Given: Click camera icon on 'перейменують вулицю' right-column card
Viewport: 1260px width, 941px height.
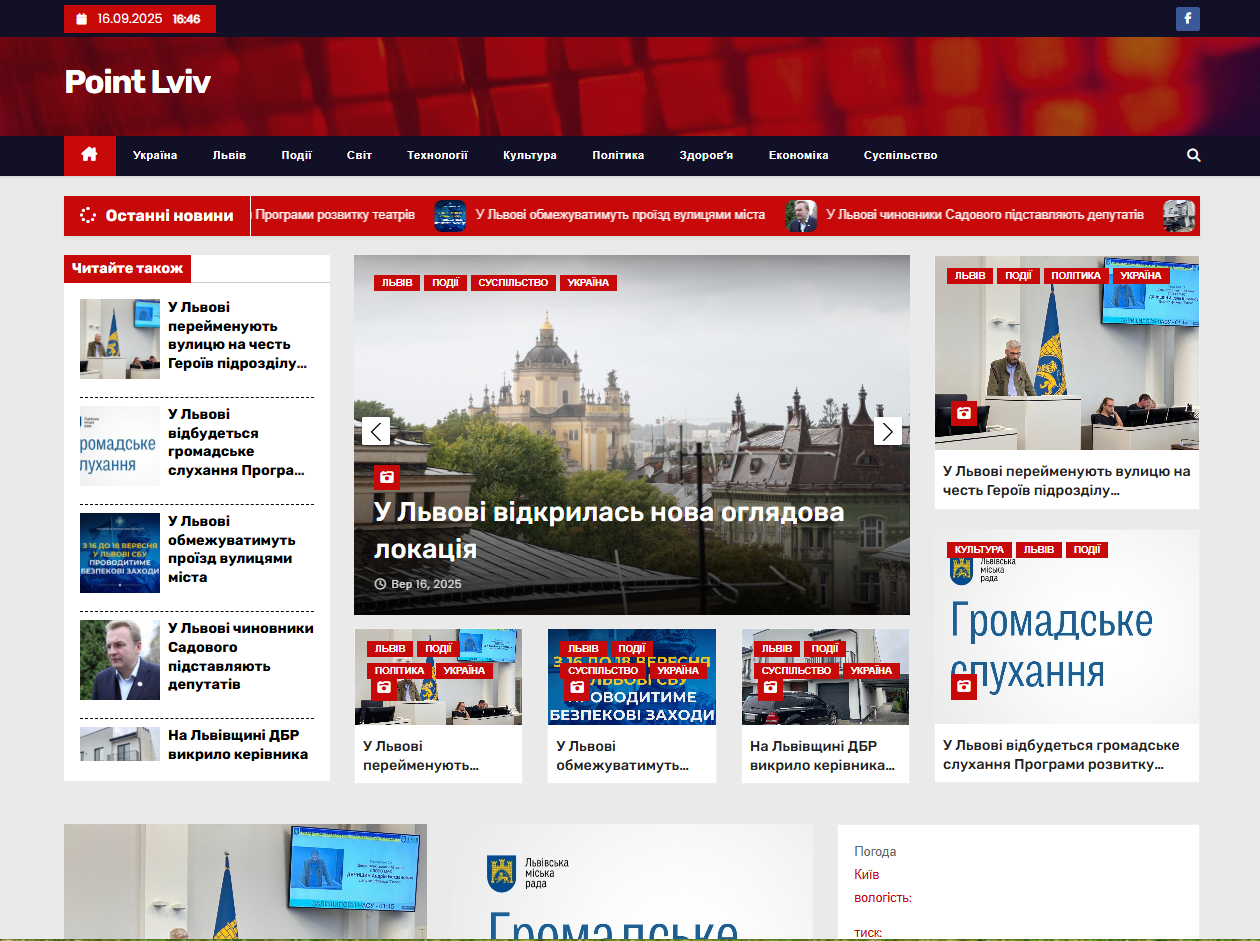Looking at the screenshot, I should click(x=963, y=413).
